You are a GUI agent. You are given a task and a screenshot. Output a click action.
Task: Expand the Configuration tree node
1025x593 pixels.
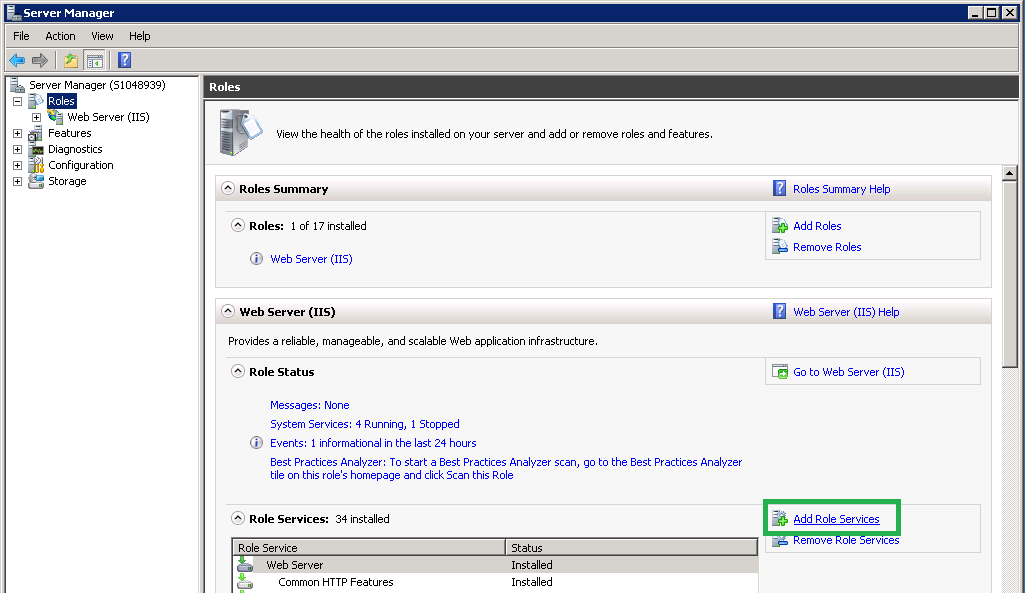point(18,165)
